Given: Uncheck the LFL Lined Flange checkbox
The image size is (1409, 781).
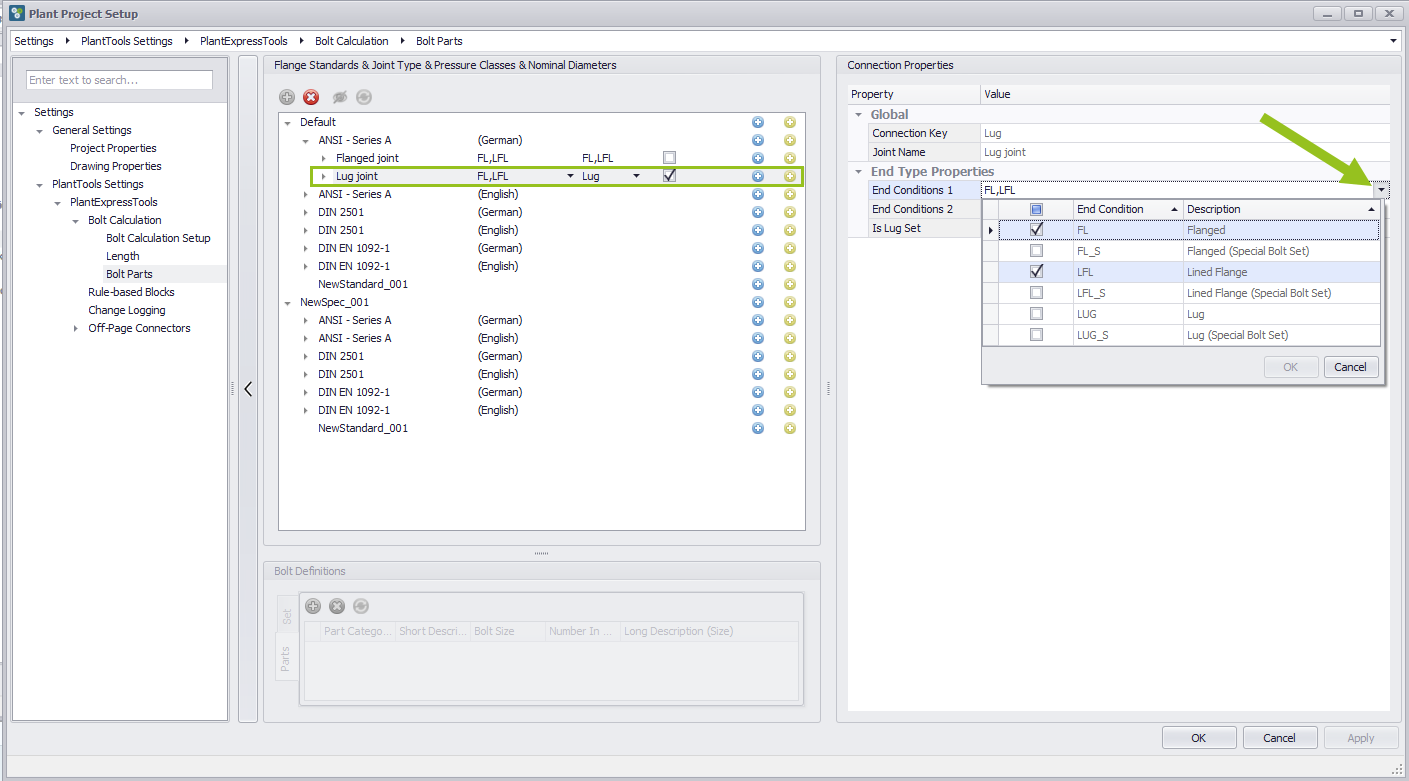Looking at the screenshot, I should pyautogui.click(x=1036, y=272).
